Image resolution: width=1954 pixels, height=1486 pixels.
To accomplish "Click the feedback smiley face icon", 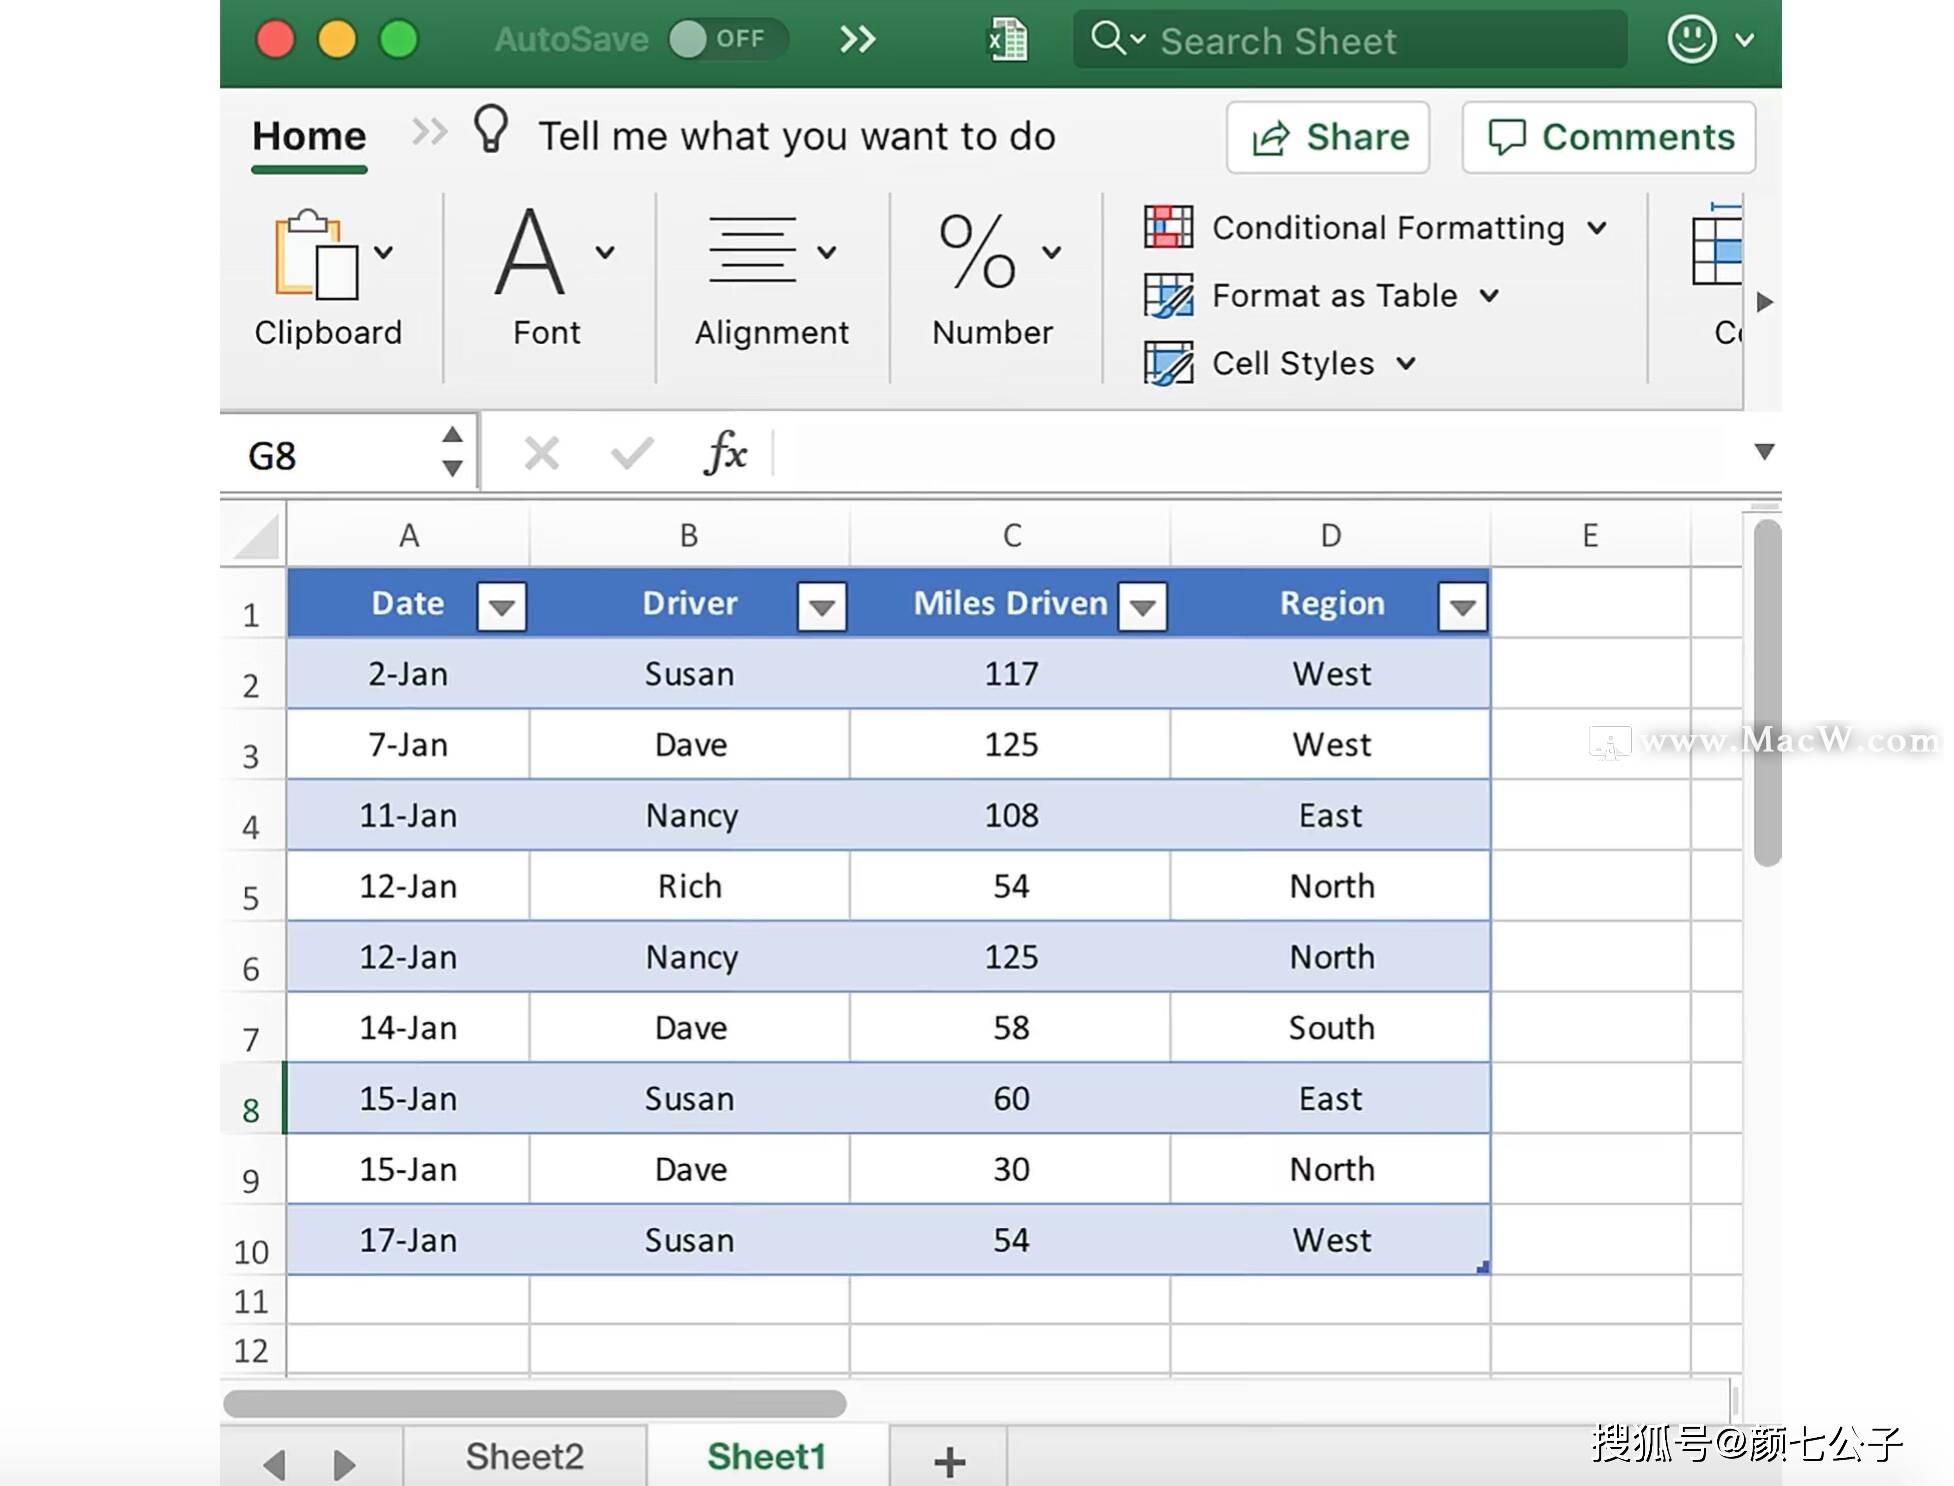I will click(x=1691, y=39).
